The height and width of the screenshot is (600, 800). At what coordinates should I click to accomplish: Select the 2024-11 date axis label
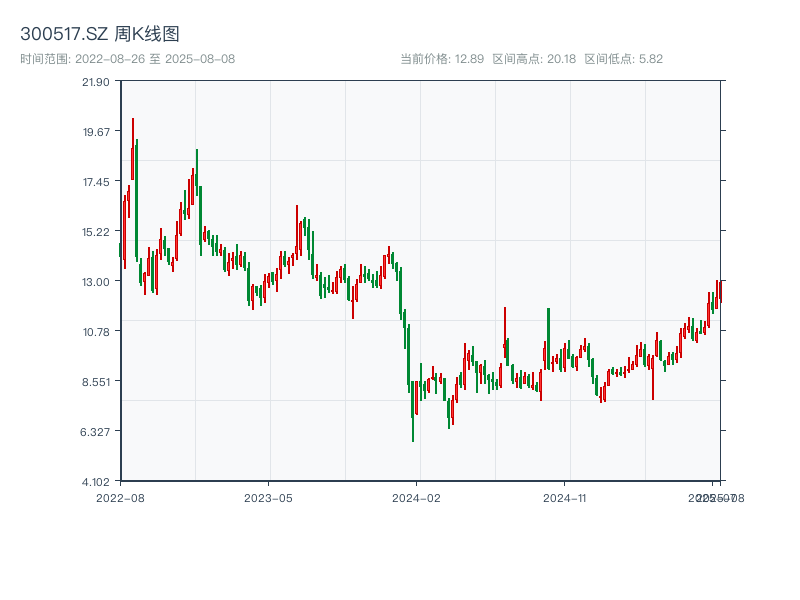565,497
